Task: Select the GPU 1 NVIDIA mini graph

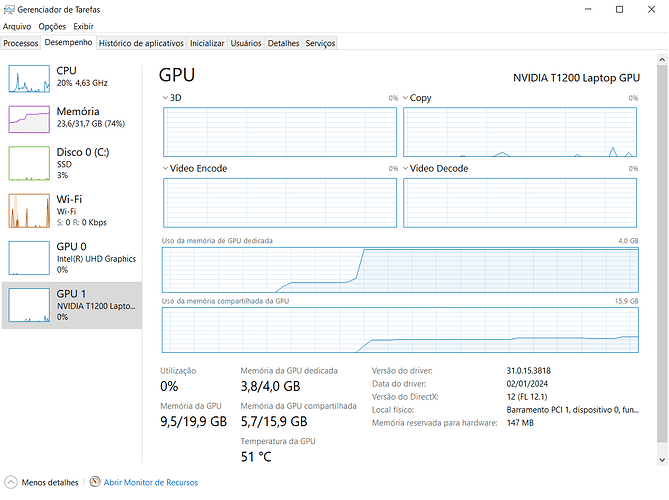Action: click(29, 305)
